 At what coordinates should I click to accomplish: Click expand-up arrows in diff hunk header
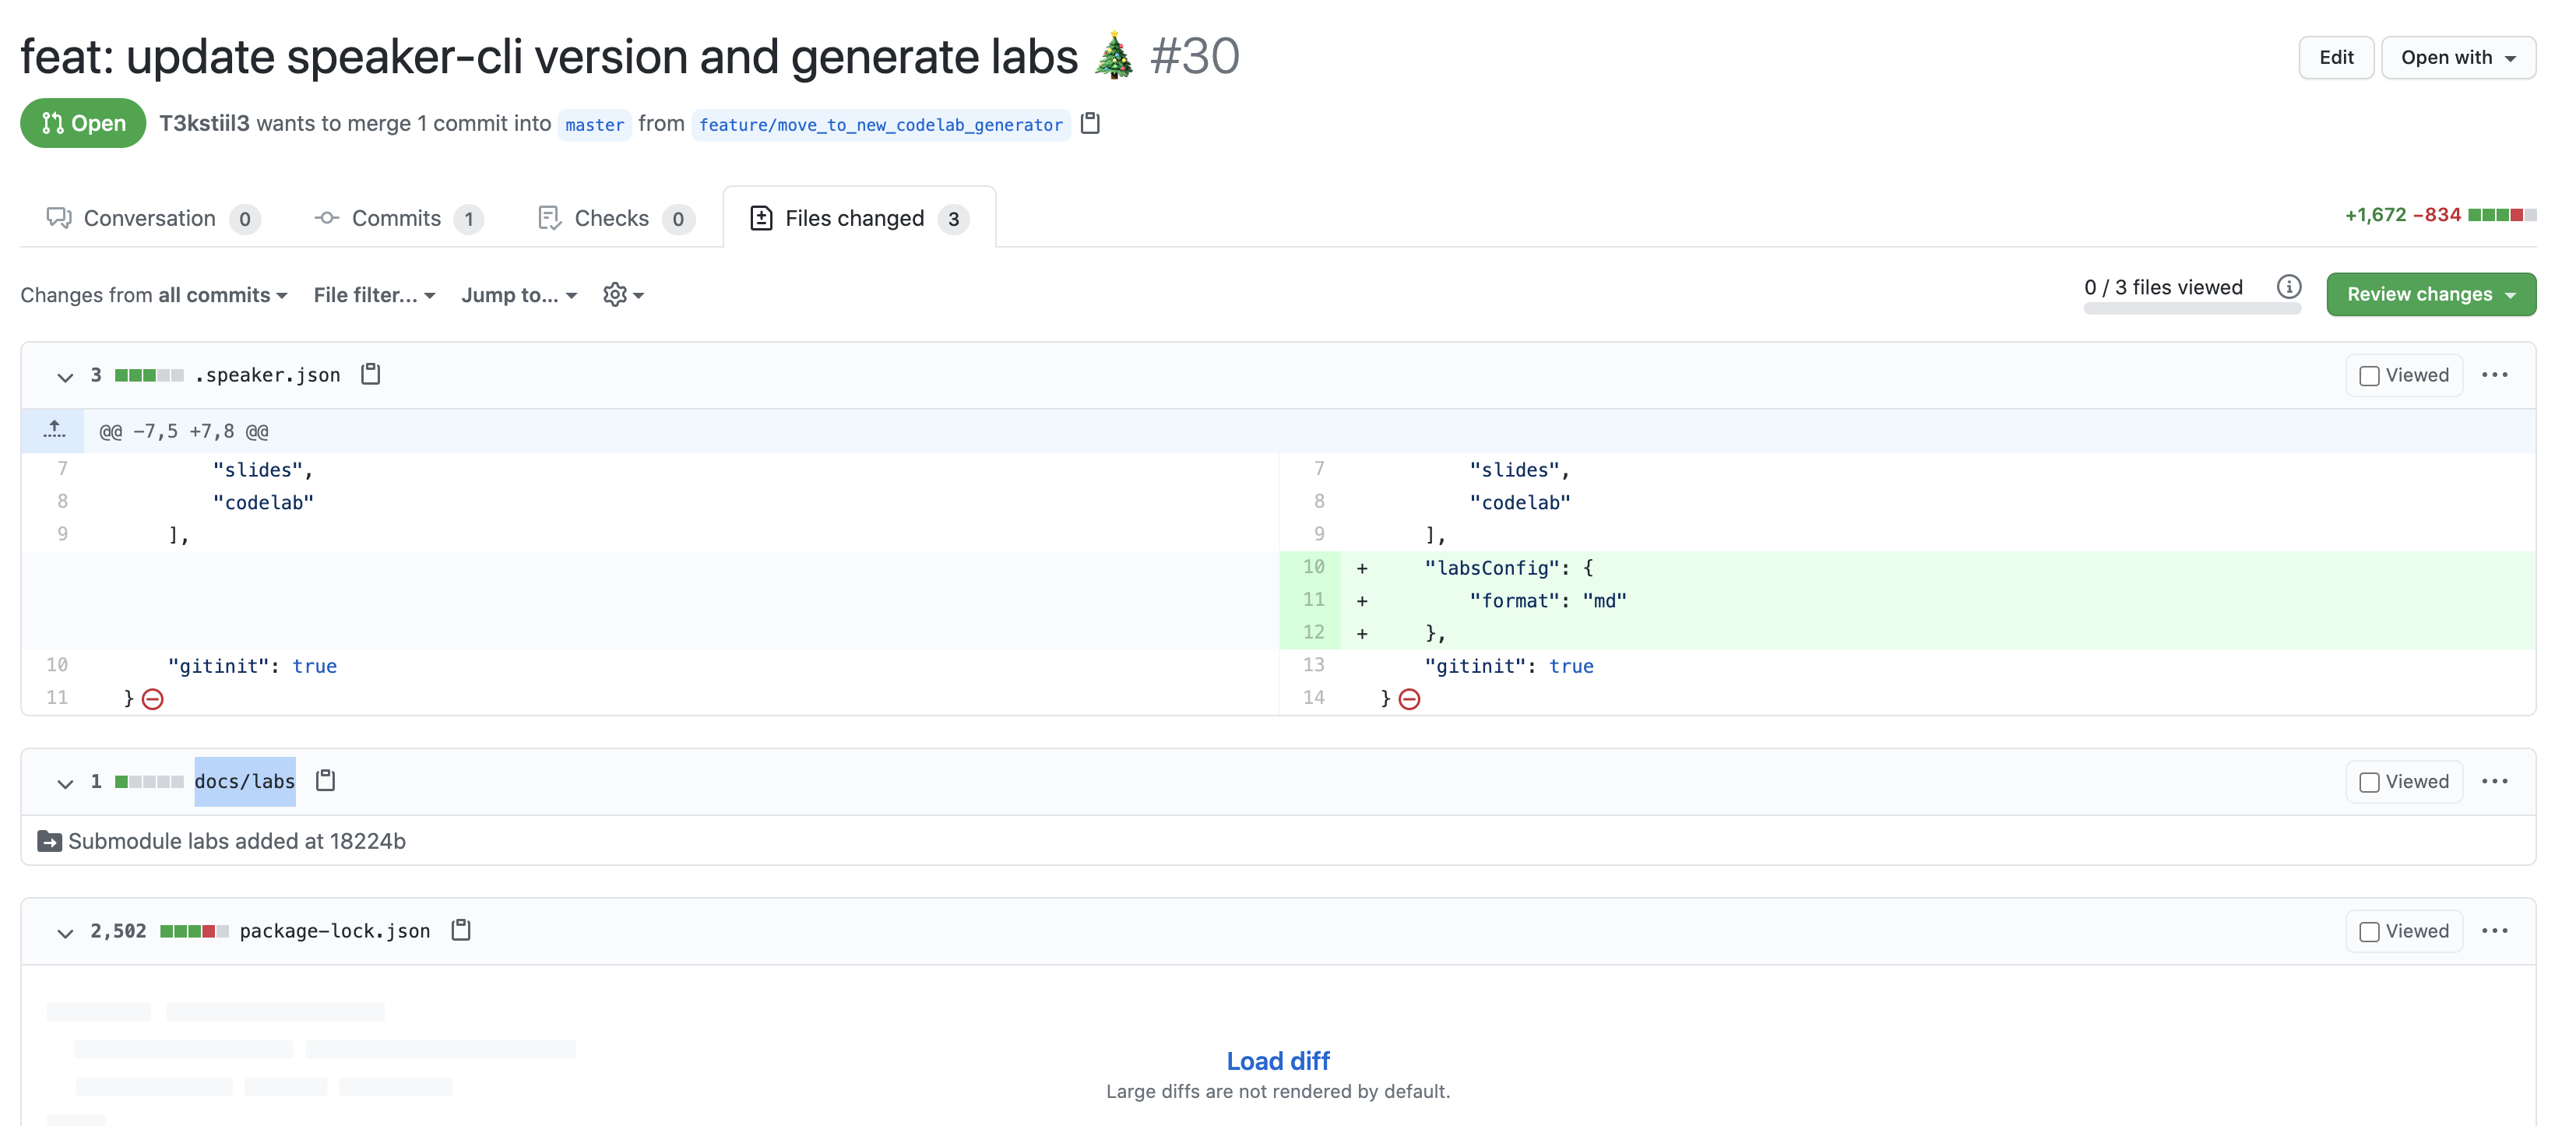click(54, 430)
